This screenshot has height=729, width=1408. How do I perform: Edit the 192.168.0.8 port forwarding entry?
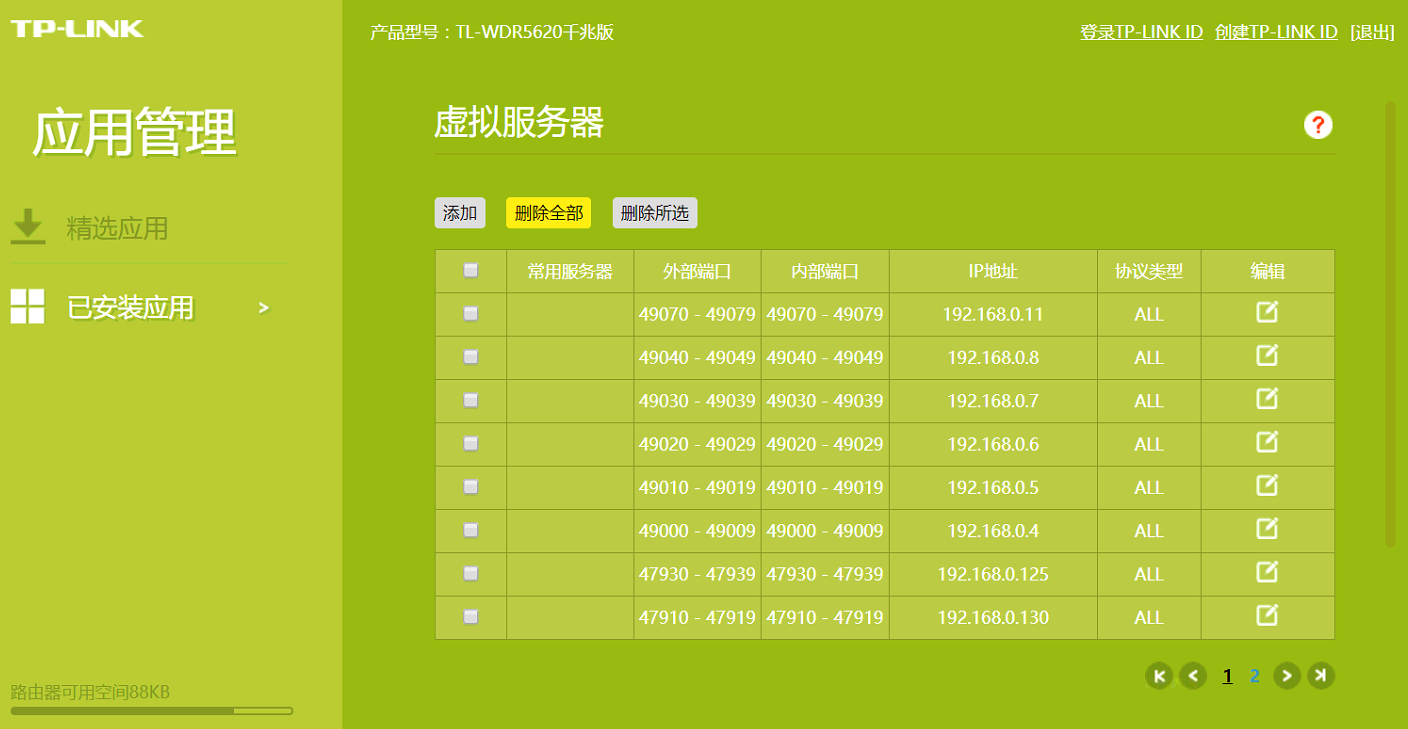coord(1267,355)
